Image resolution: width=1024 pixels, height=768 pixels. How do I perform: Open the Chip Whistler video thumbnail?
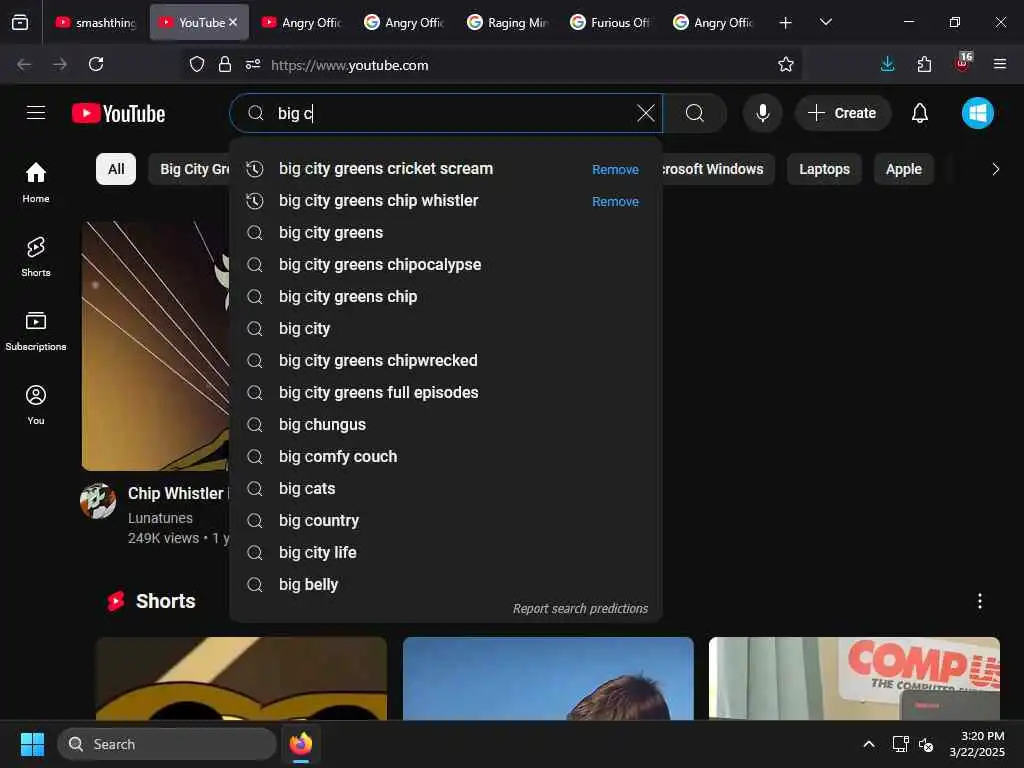point(155,345)
